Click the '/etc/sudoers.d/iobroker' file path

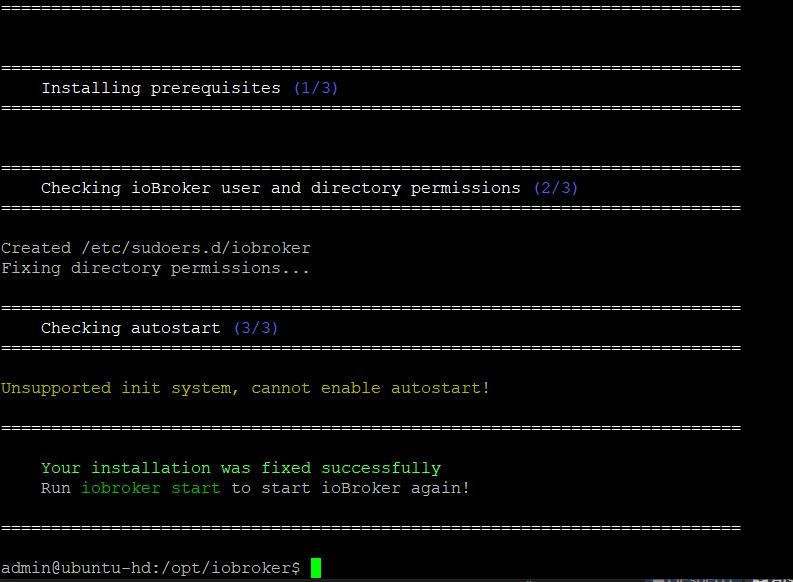click(196, 248)
